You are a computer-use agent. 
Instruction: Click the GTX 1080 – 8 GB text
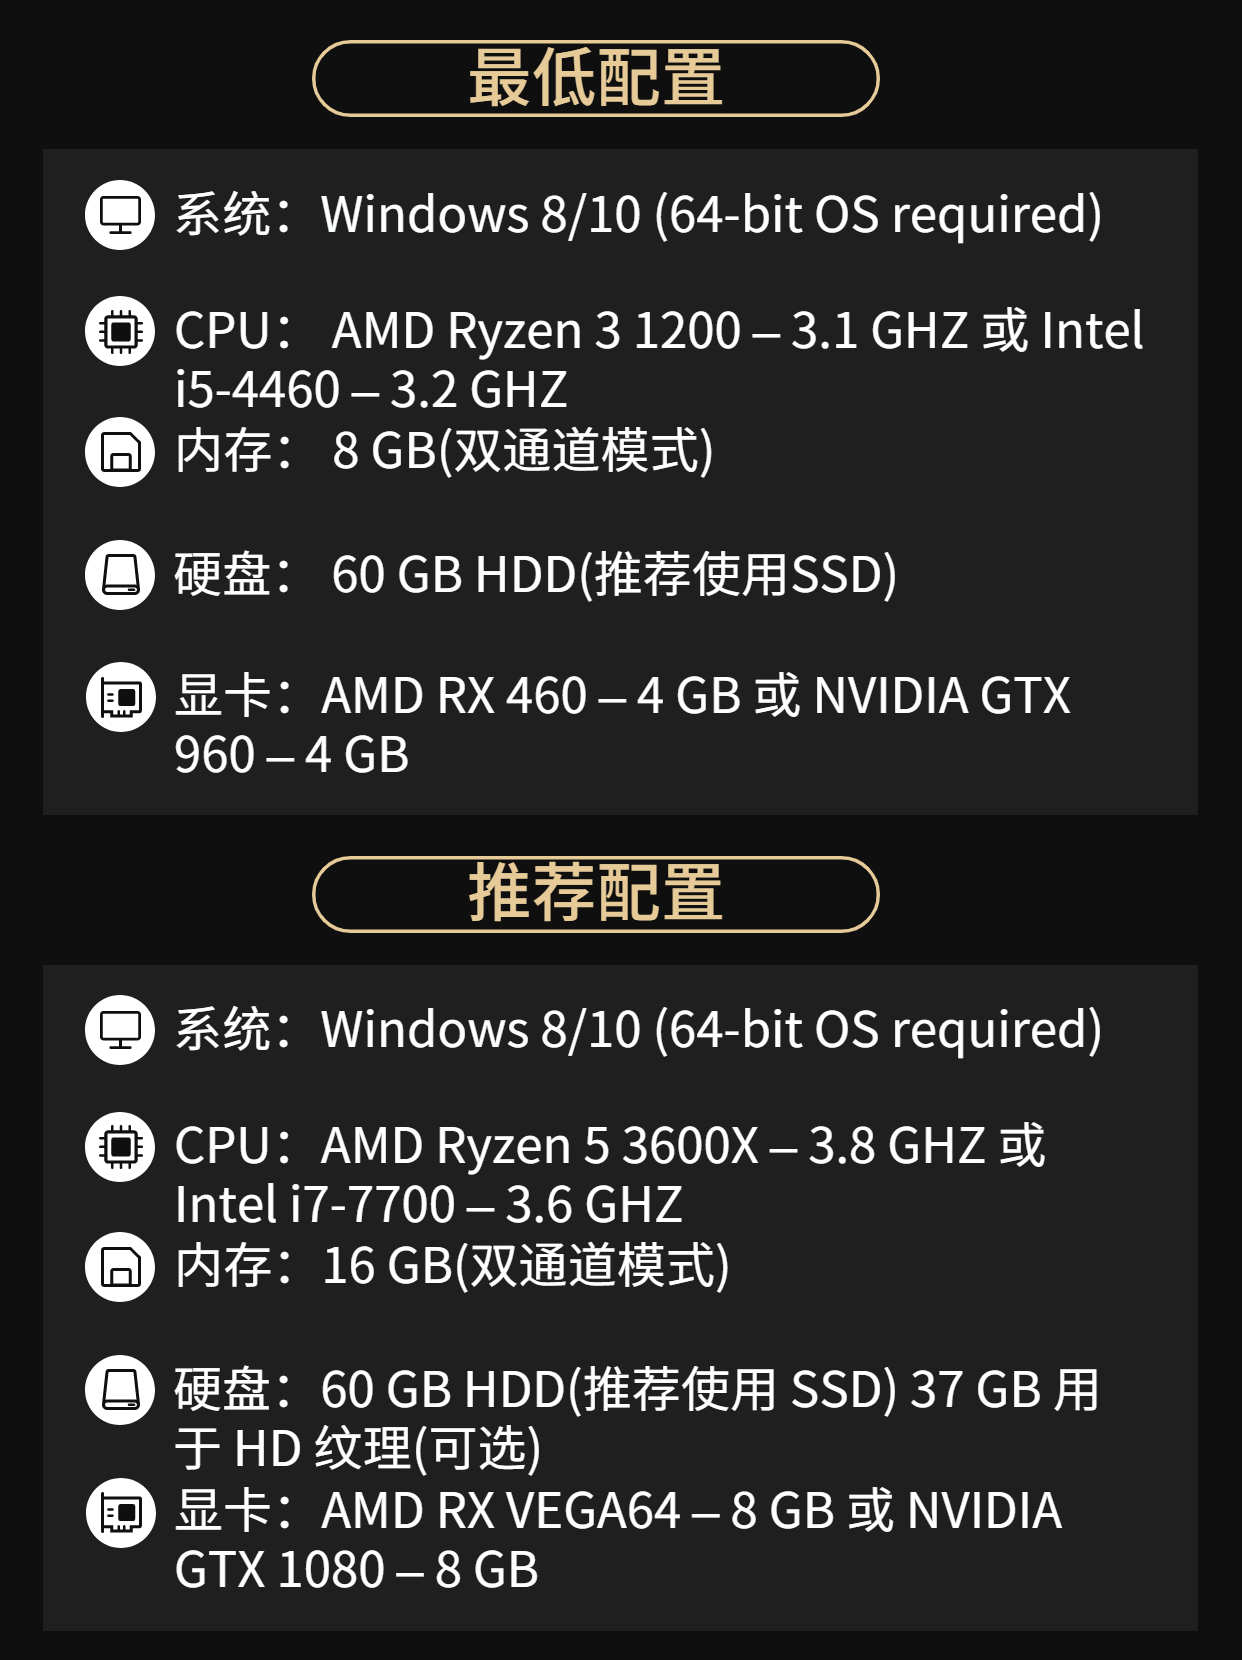[356, 1569]
